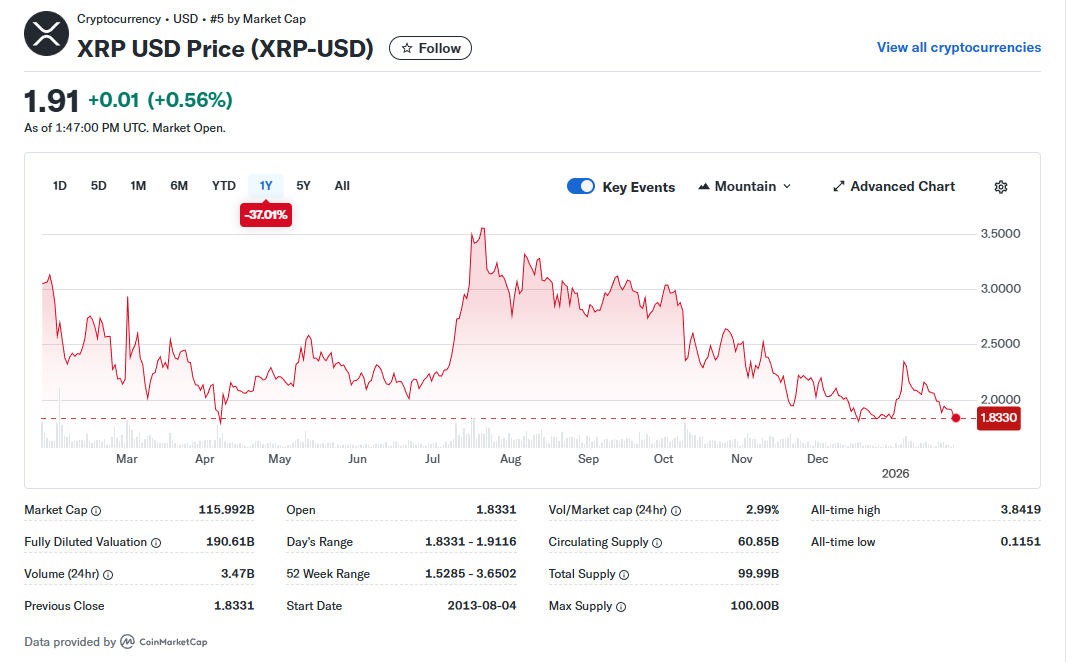Click the Market Cap info icon
The height and width of the screenshot is (662, 1073).
point(96,511)
